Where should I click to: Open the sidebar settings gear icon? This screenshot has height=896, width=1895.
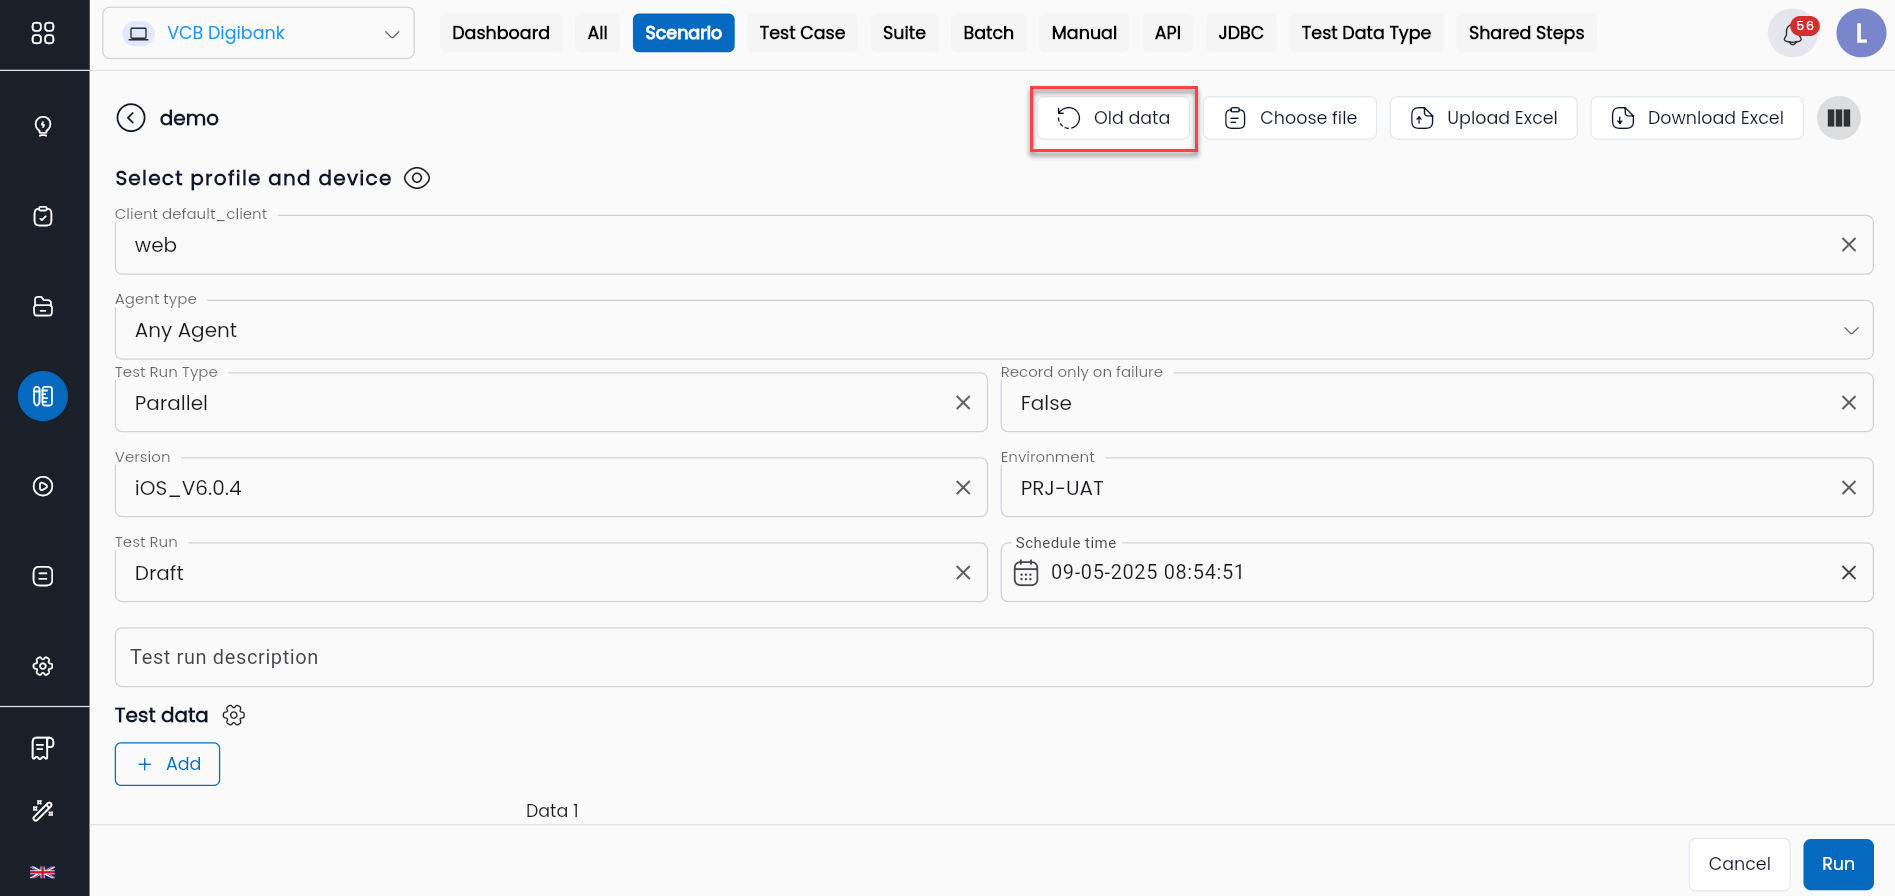43,666
